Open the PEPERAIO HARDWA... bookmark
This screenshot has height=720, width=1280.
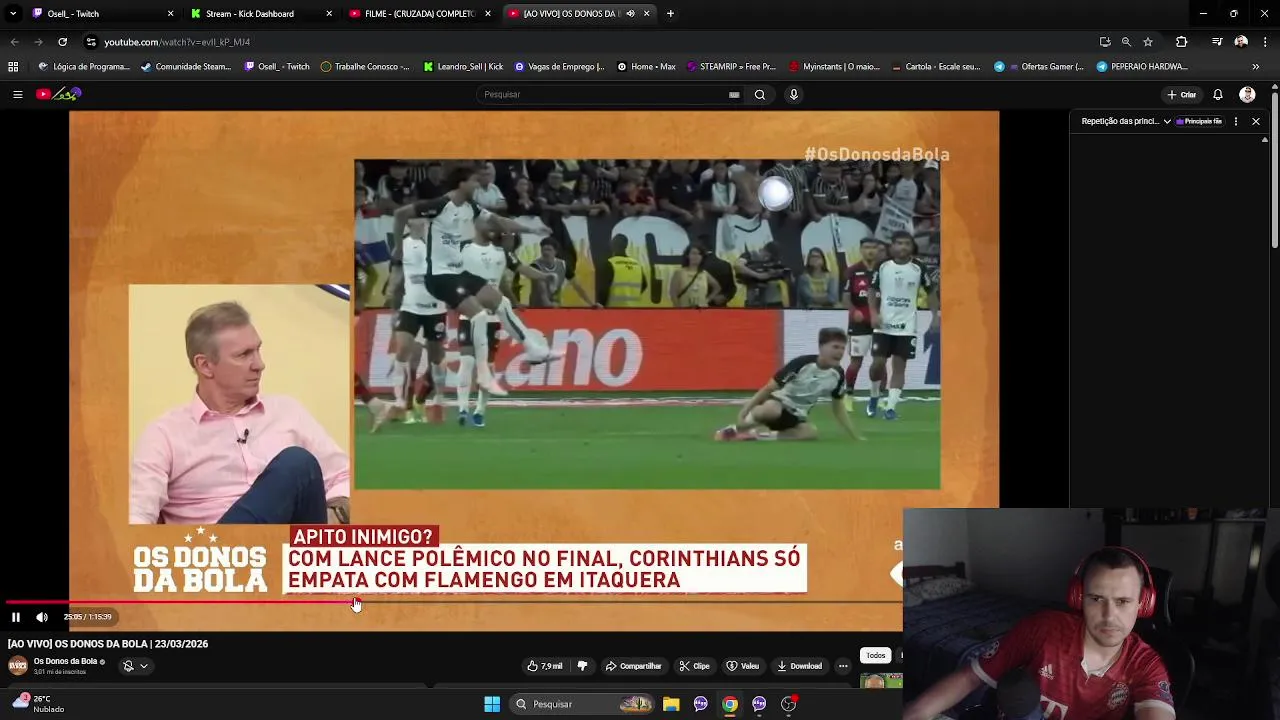[x=1142, y=67]
